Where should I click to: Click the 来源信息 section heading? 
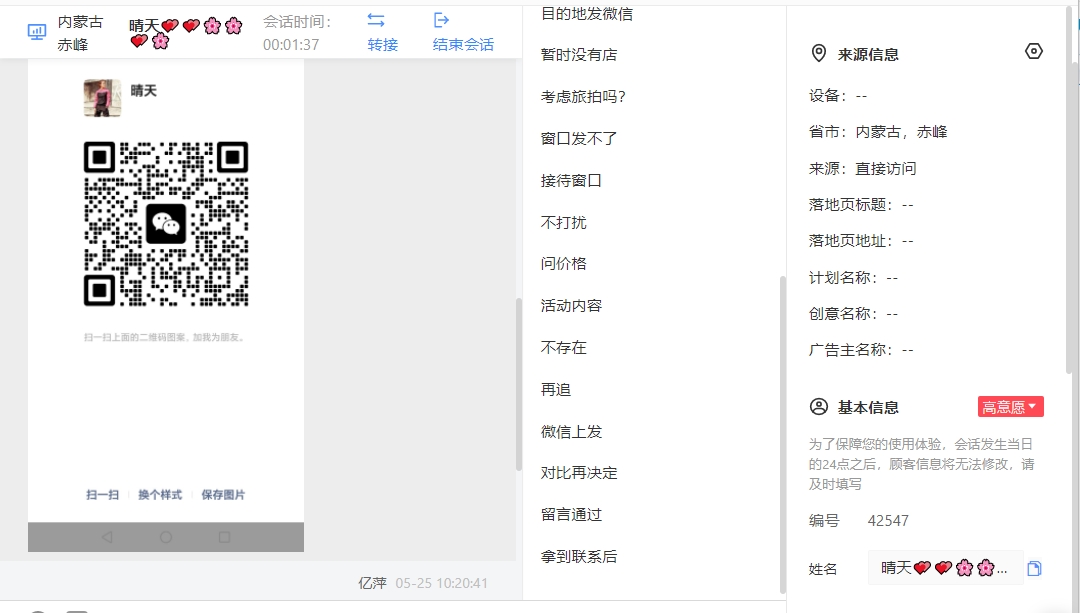(x=868, y=54)
